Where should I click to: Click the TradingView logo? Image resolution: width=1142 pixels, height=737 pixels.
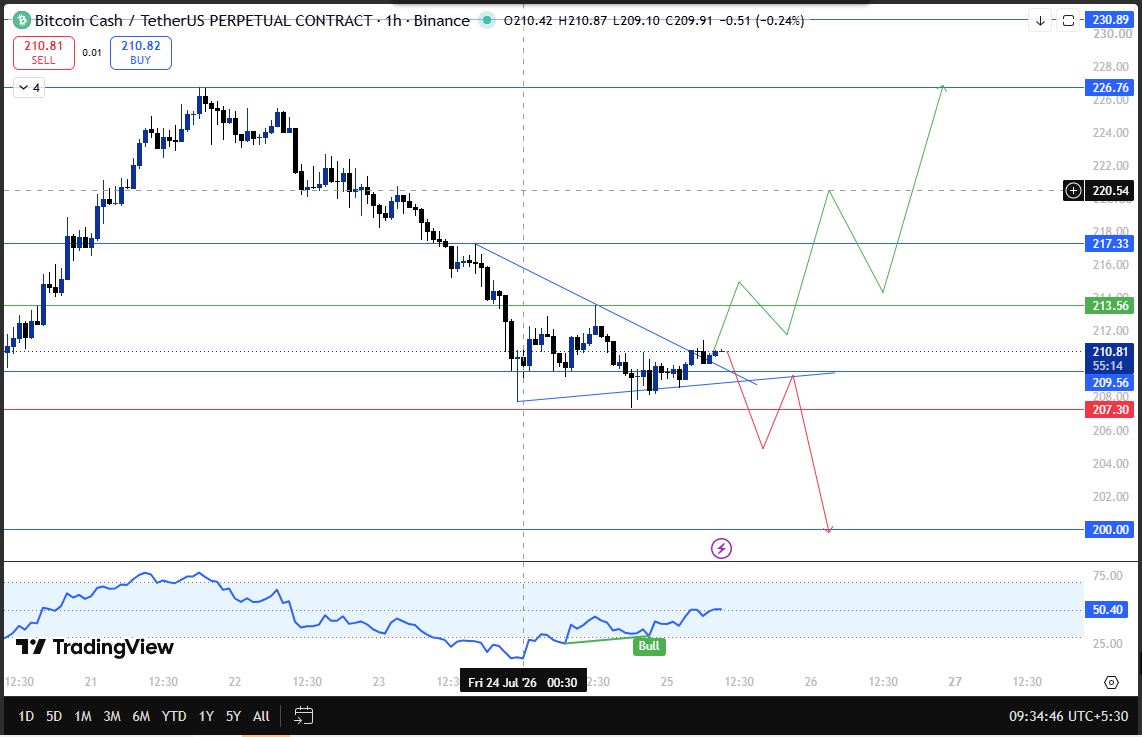click(x=95, y=647)
